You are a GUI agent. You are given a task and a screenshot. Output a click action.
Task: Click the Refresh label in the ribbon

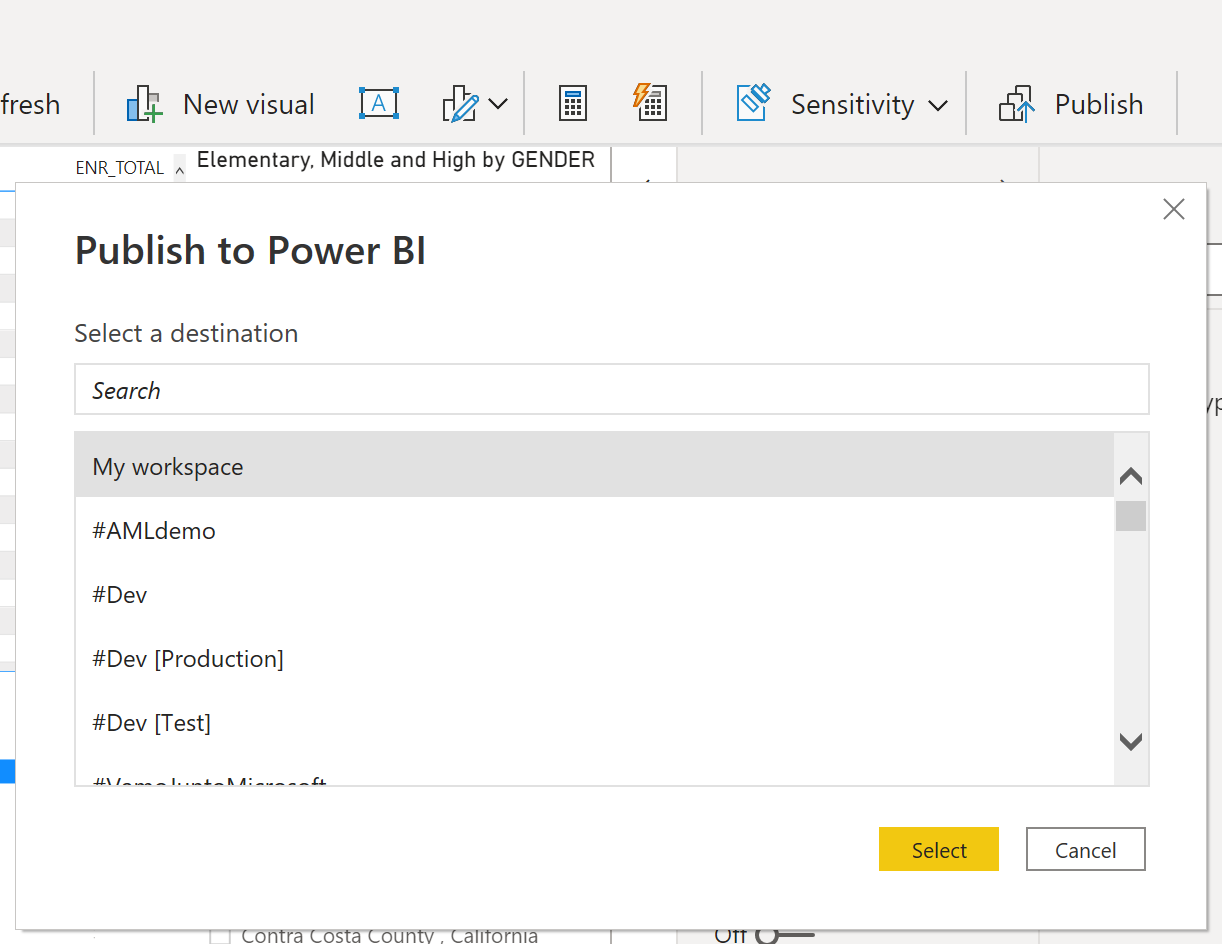(30, 104)
